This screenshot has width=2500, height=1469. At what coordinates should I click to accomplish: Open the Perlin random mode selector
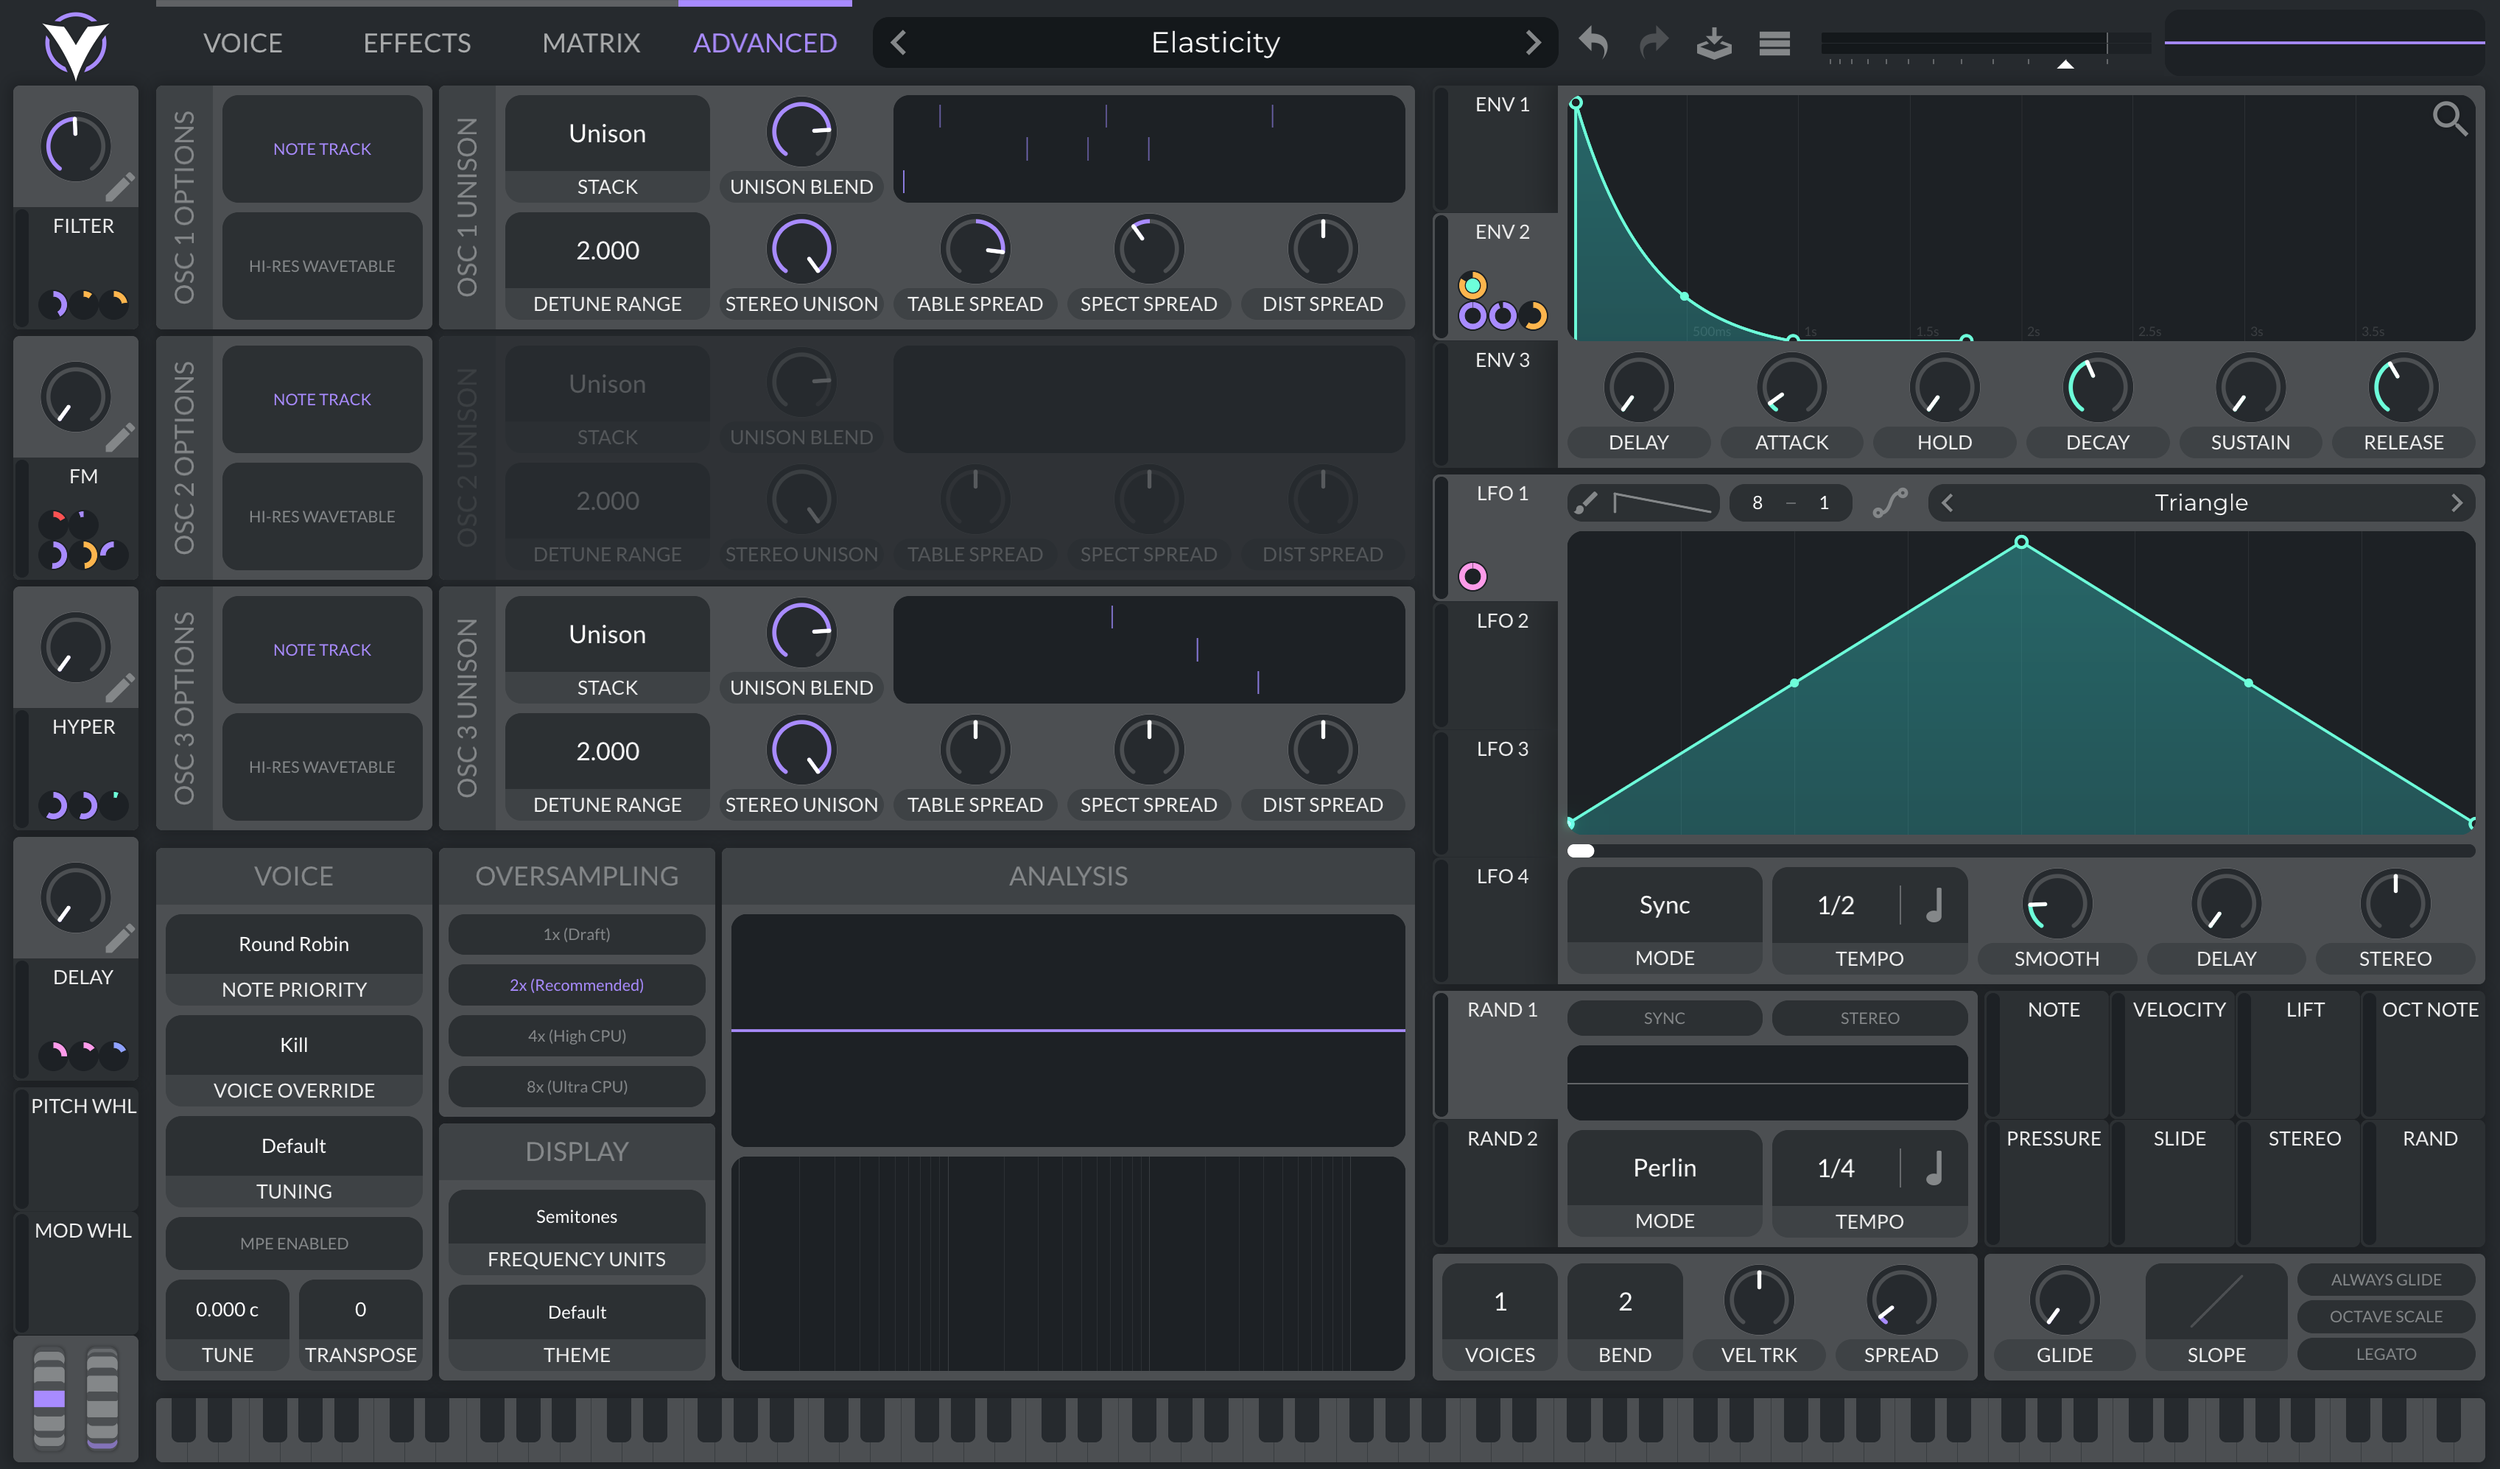pos(1664,1168)
